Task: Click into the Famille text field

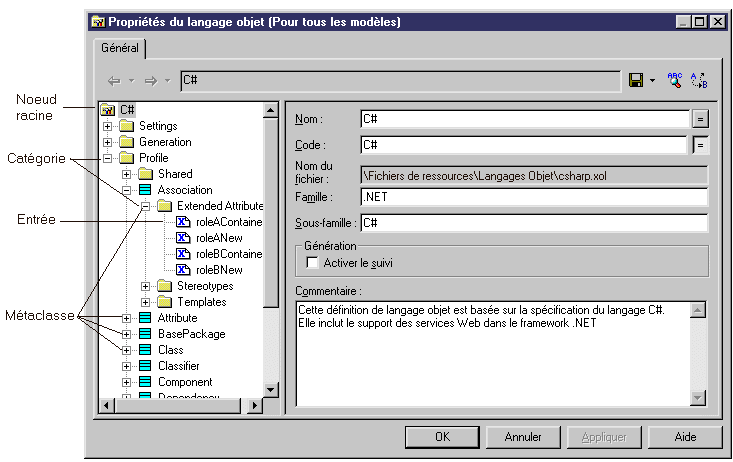Action: (x=533, y=196)
